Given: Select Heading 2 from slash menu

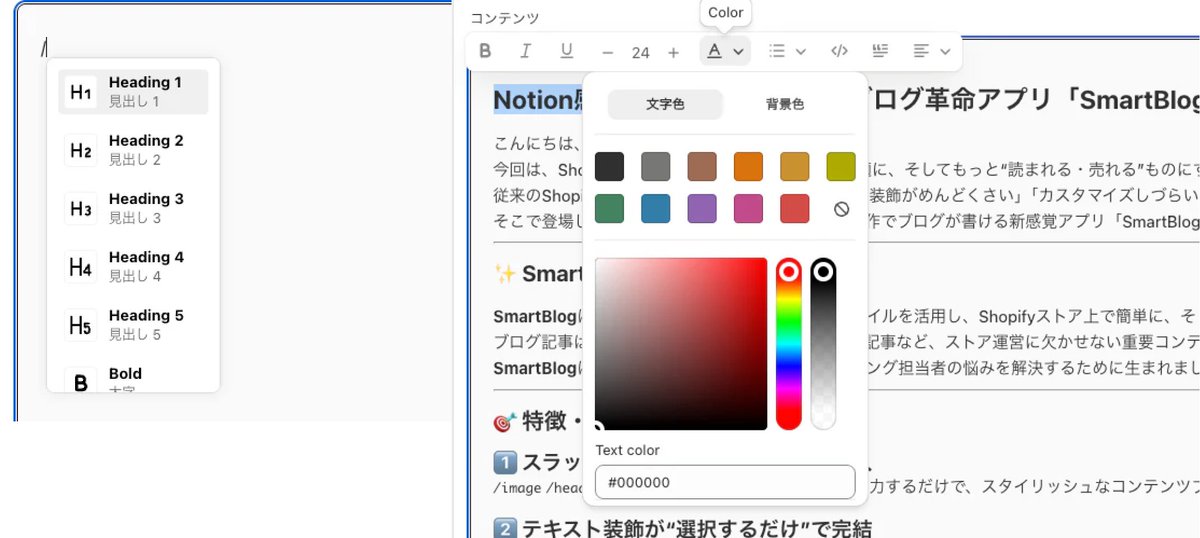Looking at the screenshot, I should pos(133,150).
